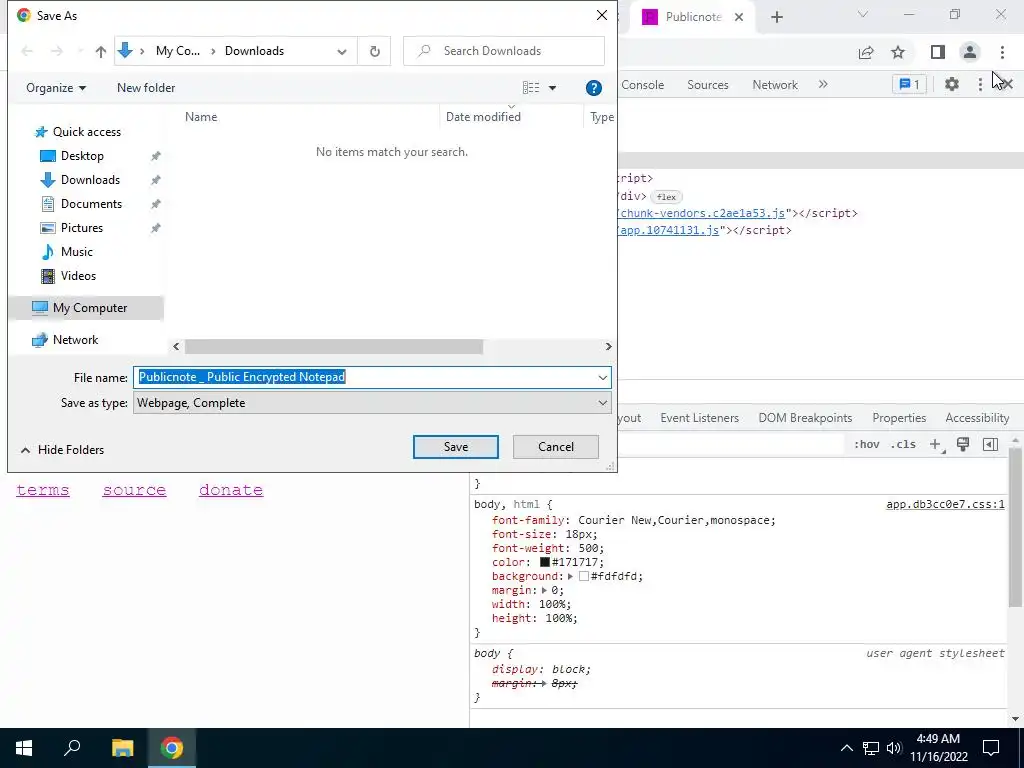Click the Up directory arrow in Save As
1024x768 pixels.
point(101,52)
